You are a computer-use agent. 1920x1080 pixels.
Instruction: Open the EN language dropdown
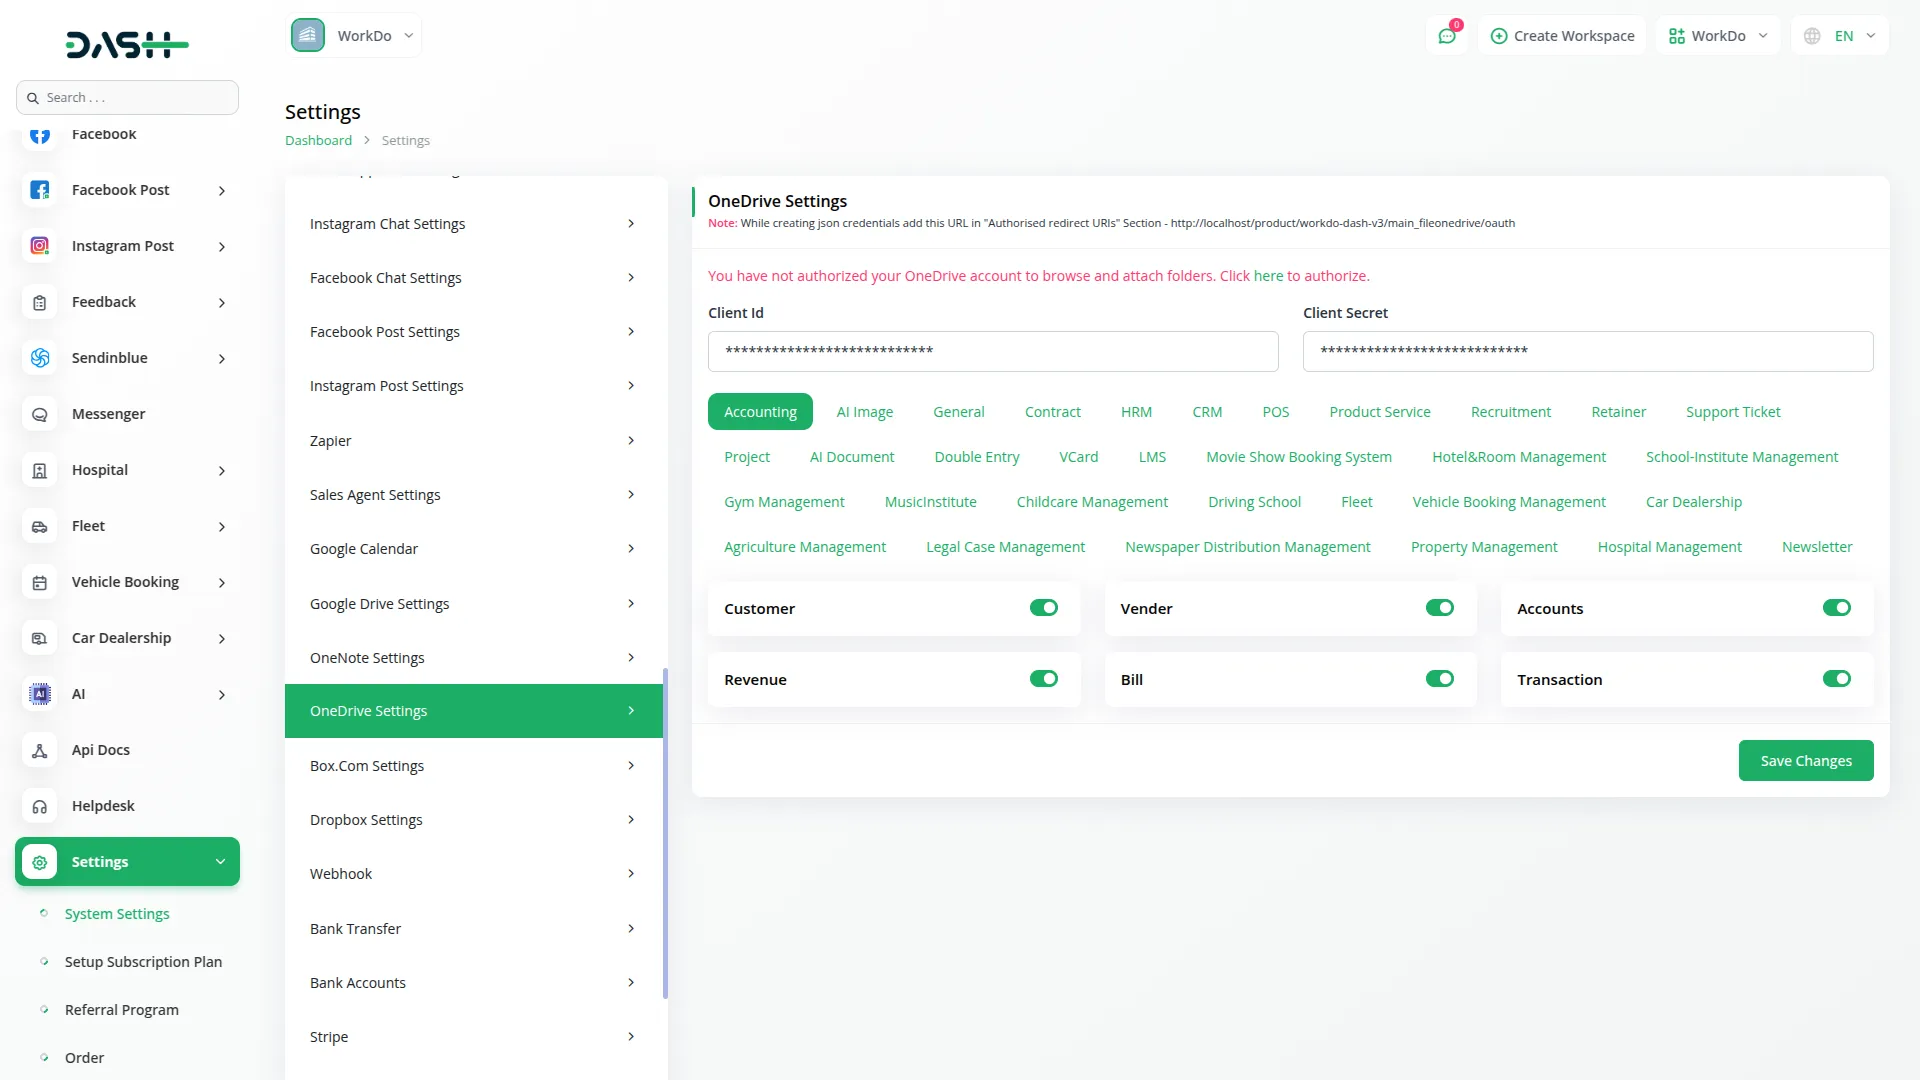(x=1839, y=35)
